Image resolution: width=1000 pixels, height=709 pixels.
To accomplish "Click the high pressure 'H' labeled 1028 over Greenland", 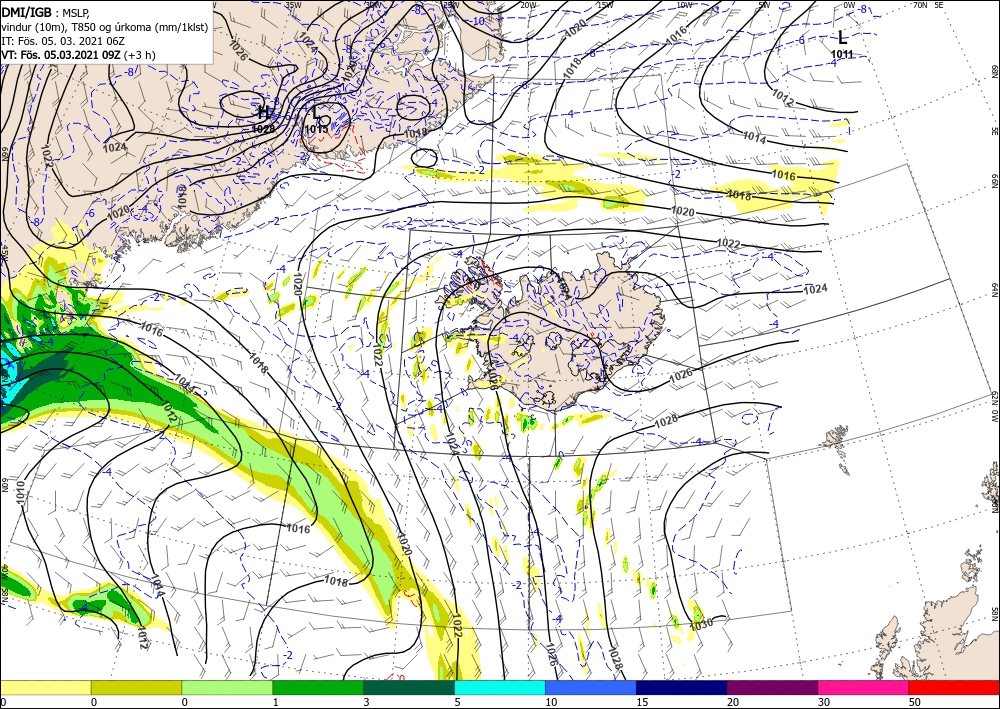I will pos(263,112).
